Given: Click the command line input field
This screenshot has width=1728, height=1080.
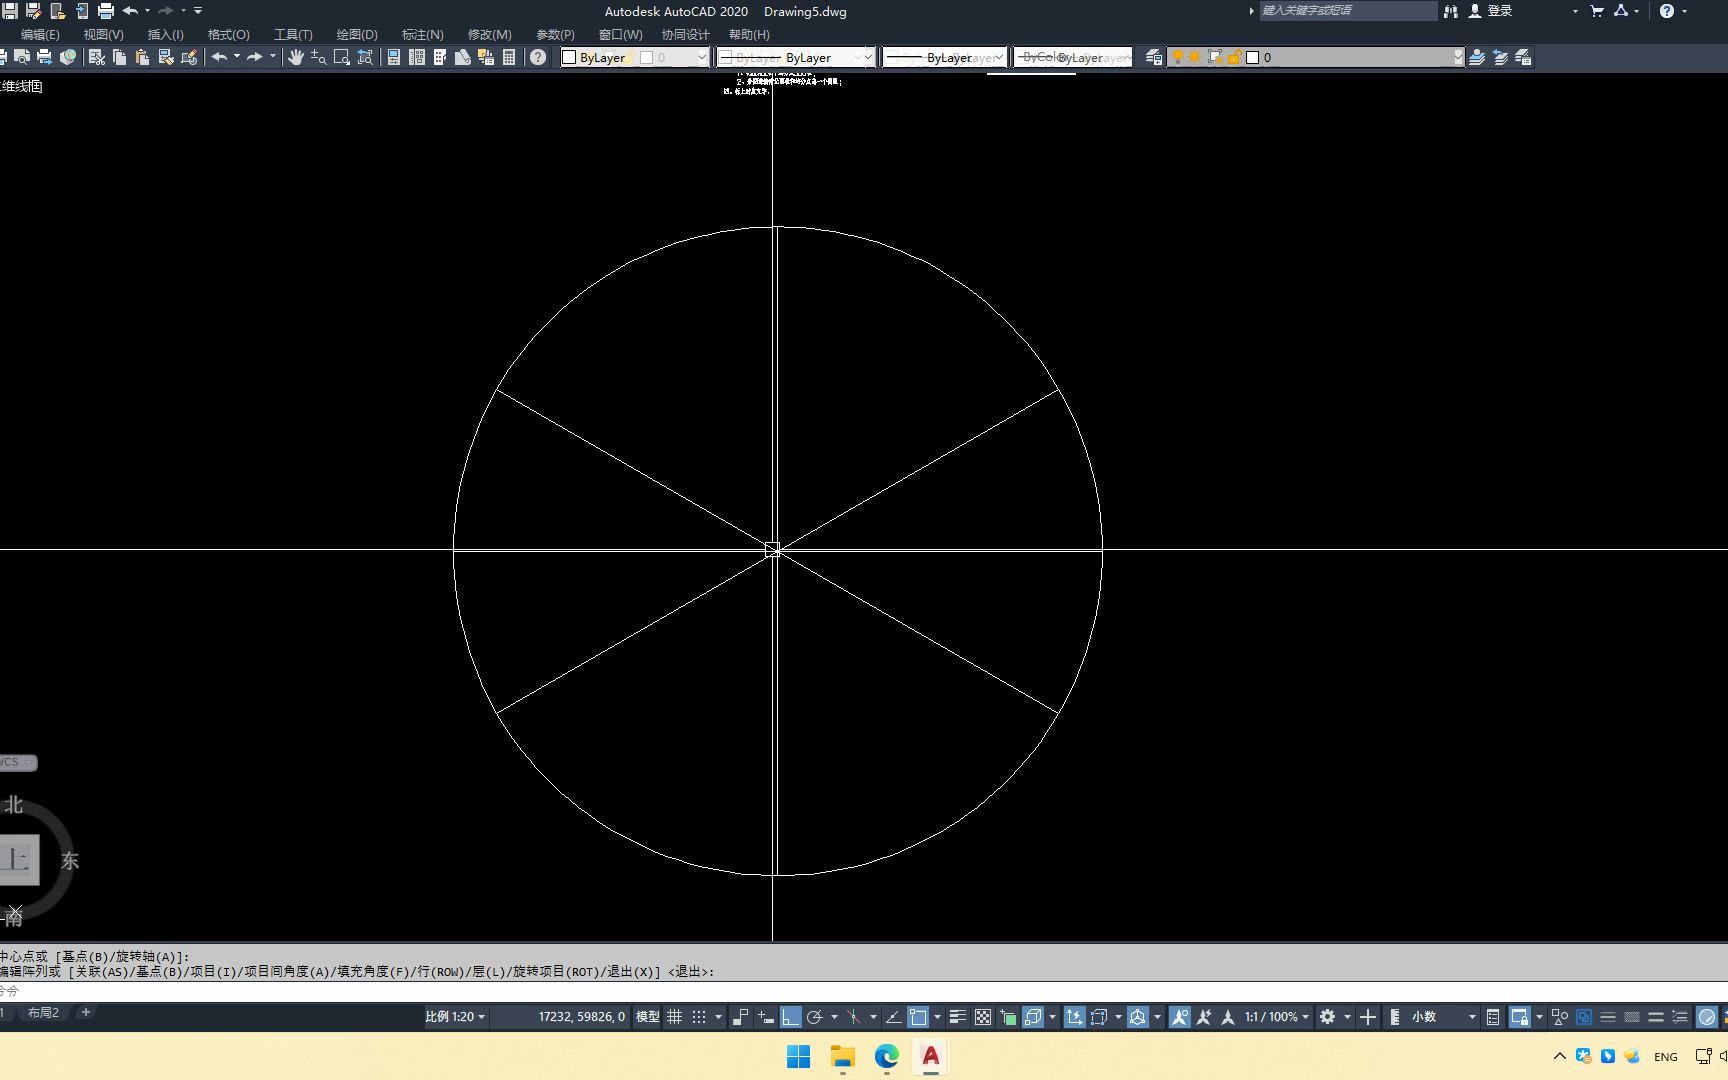Looking at the screenshot, I should [x=864, y=991].
